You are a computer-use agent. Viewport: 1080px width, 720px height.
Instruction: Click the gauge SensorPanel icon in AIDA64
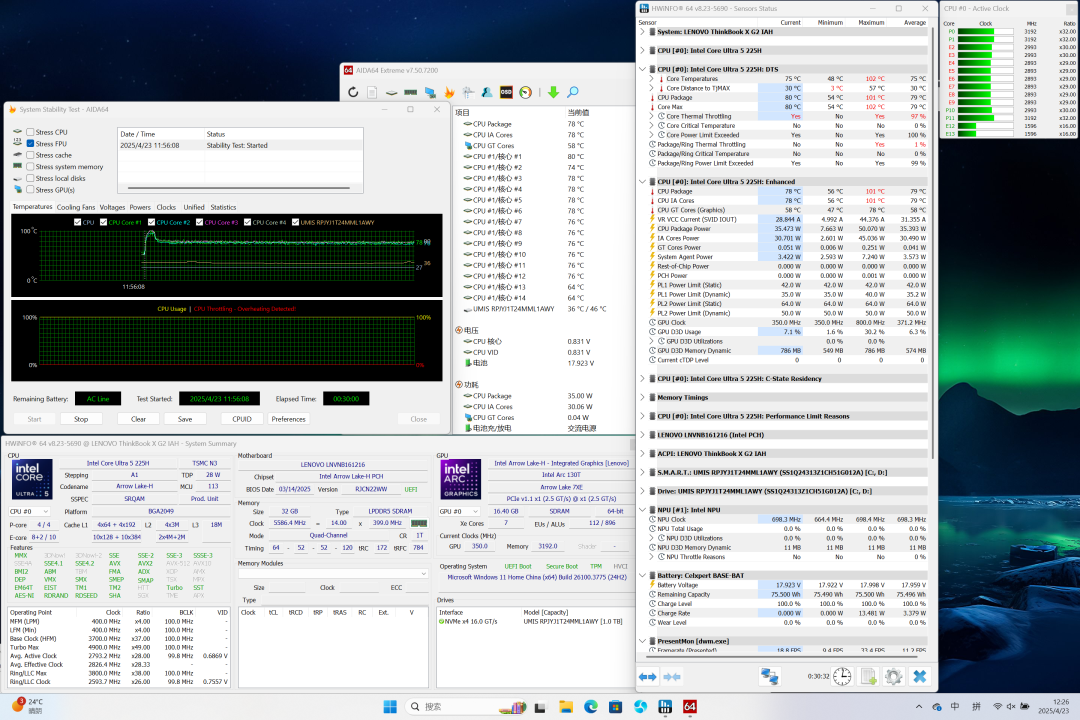pyautogui.click(x=526, y=92)
